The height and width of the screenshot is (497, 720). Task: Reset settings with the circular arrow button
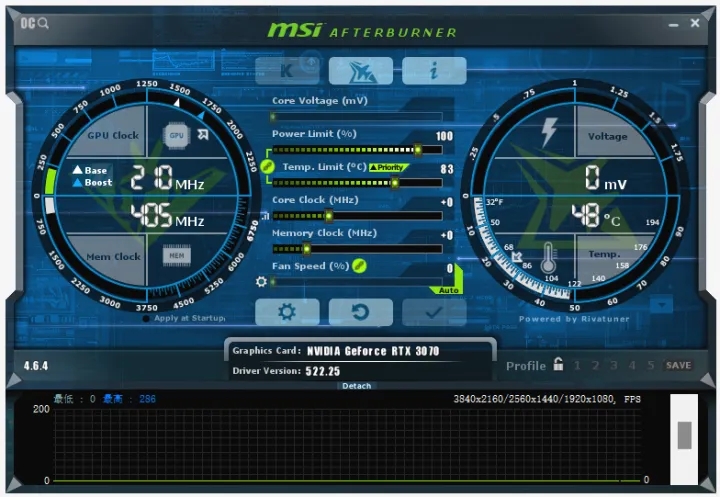point(361,312)
